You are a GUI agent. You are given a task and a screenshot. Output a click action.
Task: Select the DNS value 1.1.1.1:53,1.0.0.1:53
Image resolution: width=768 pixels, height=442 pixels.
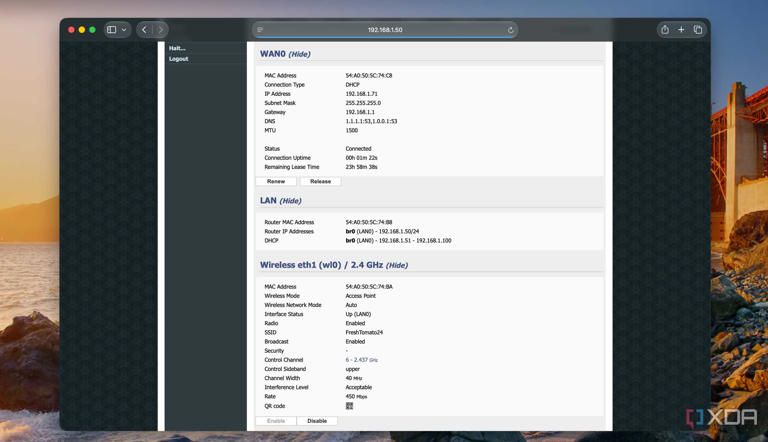pyautogui.click(x=371, y=121)
